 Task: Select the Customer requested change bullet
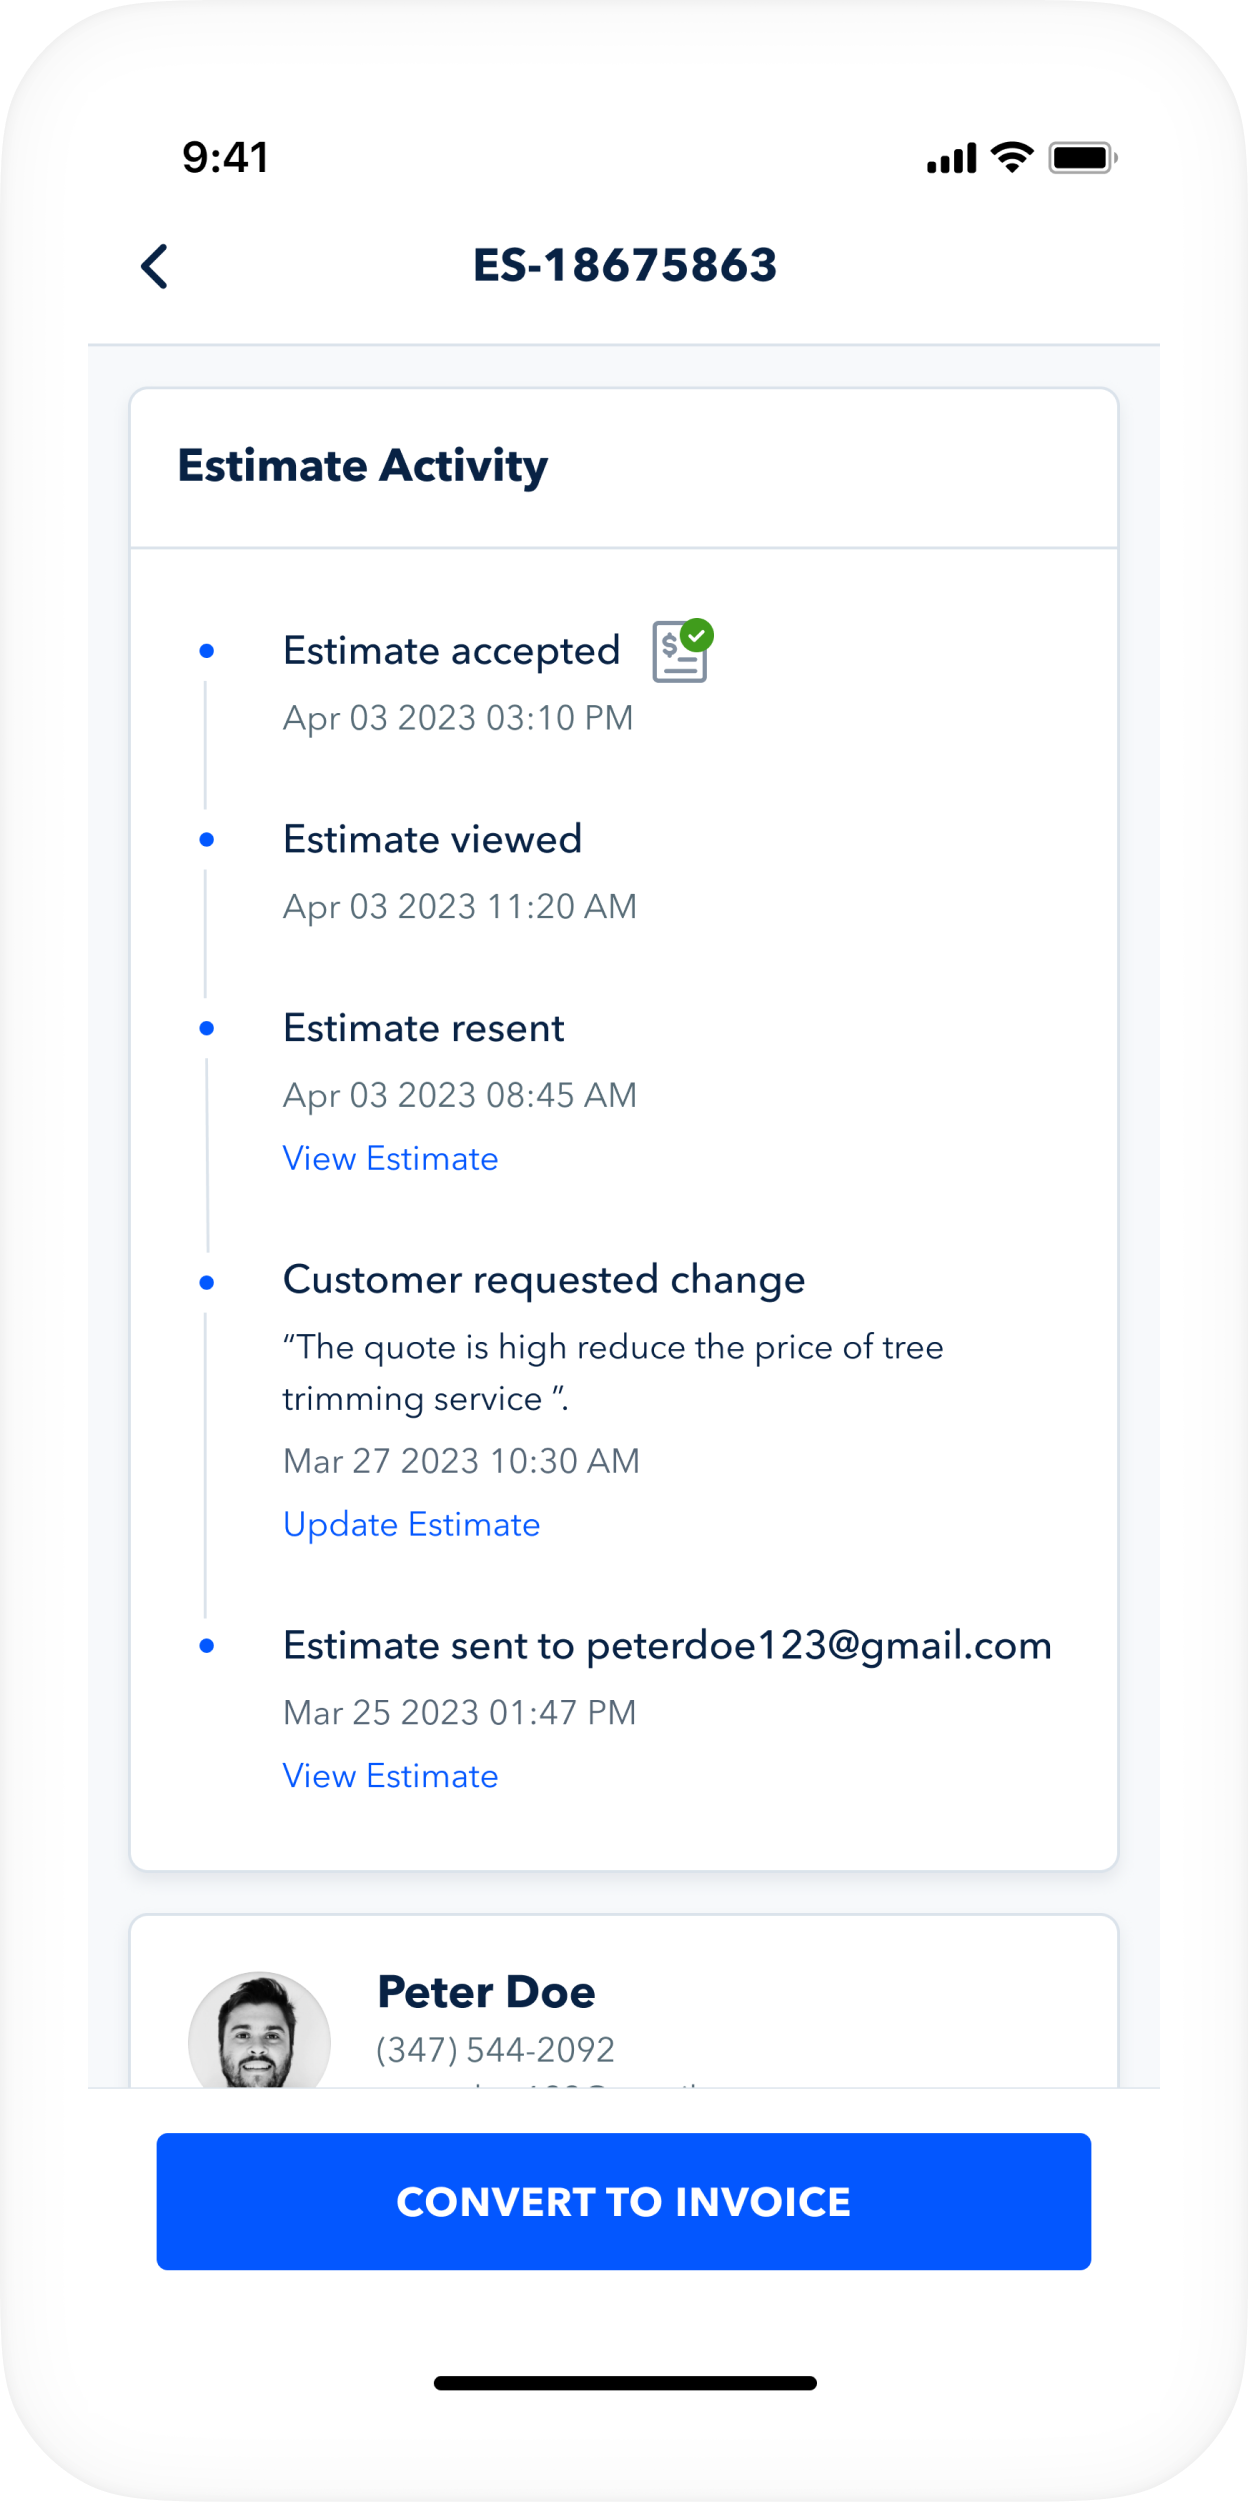pyautogui.click(x=207, y=1282)
